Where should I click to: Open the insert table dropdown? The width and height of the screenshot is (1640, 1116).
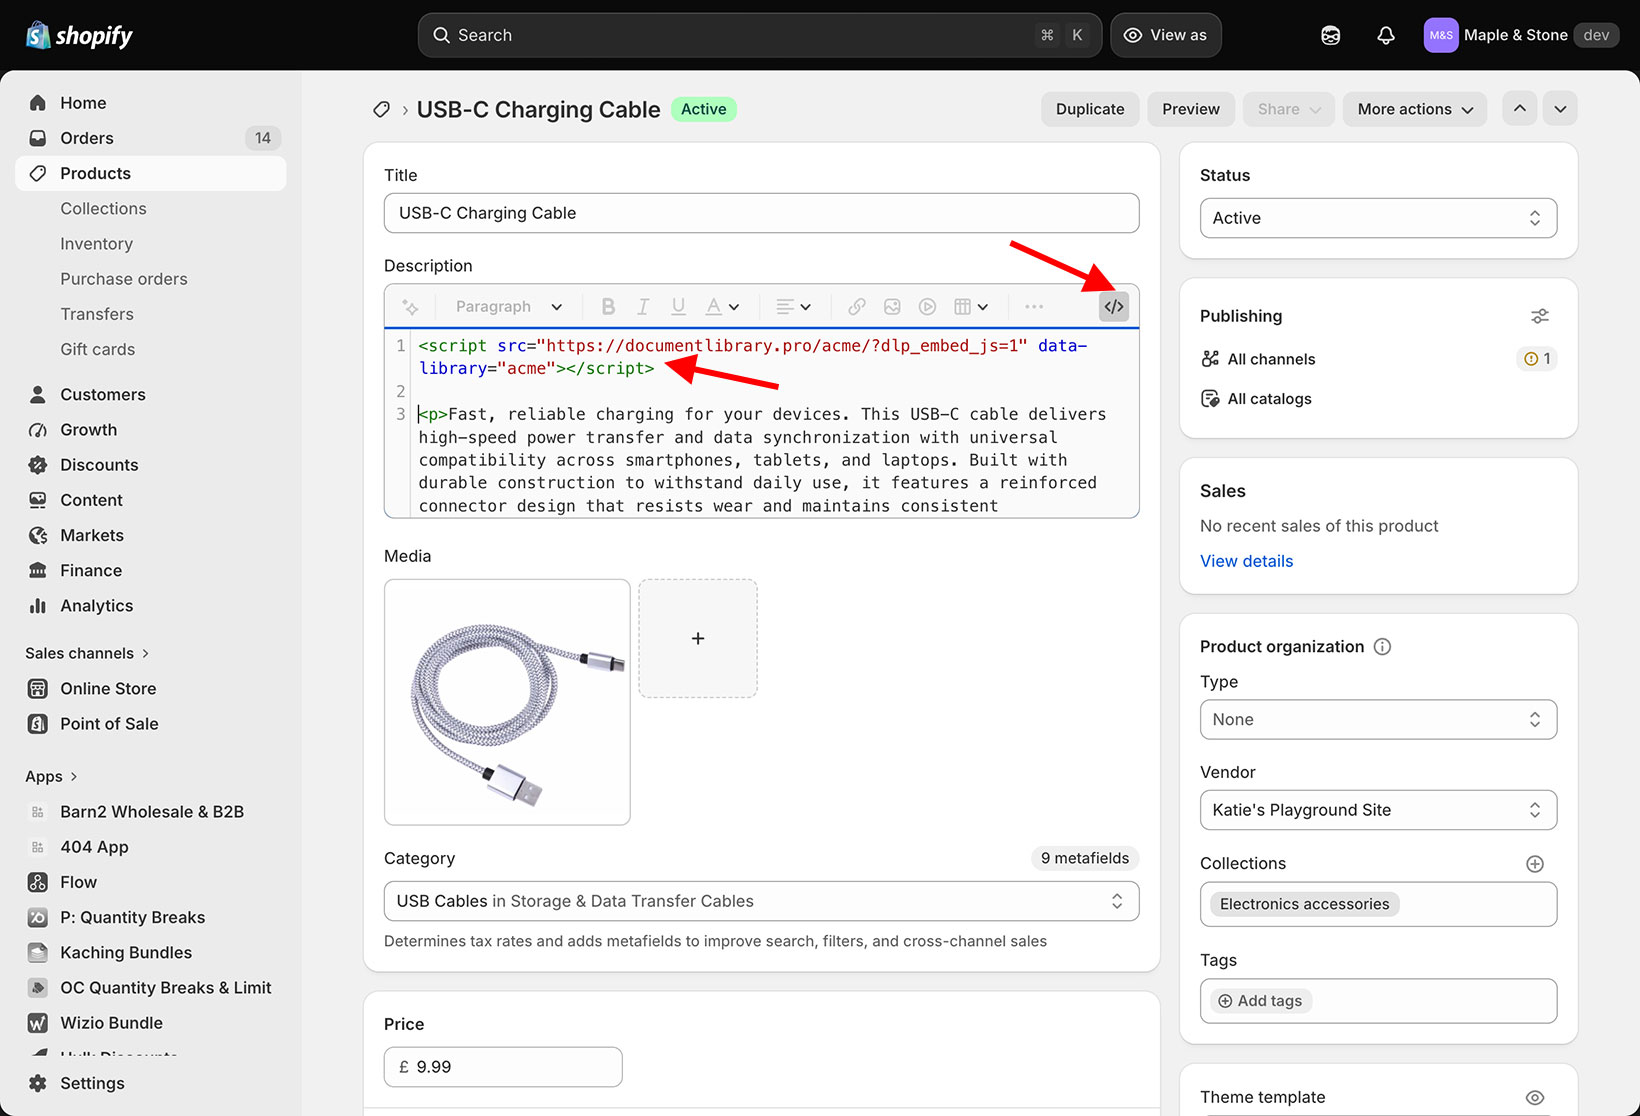click(971, 307)
